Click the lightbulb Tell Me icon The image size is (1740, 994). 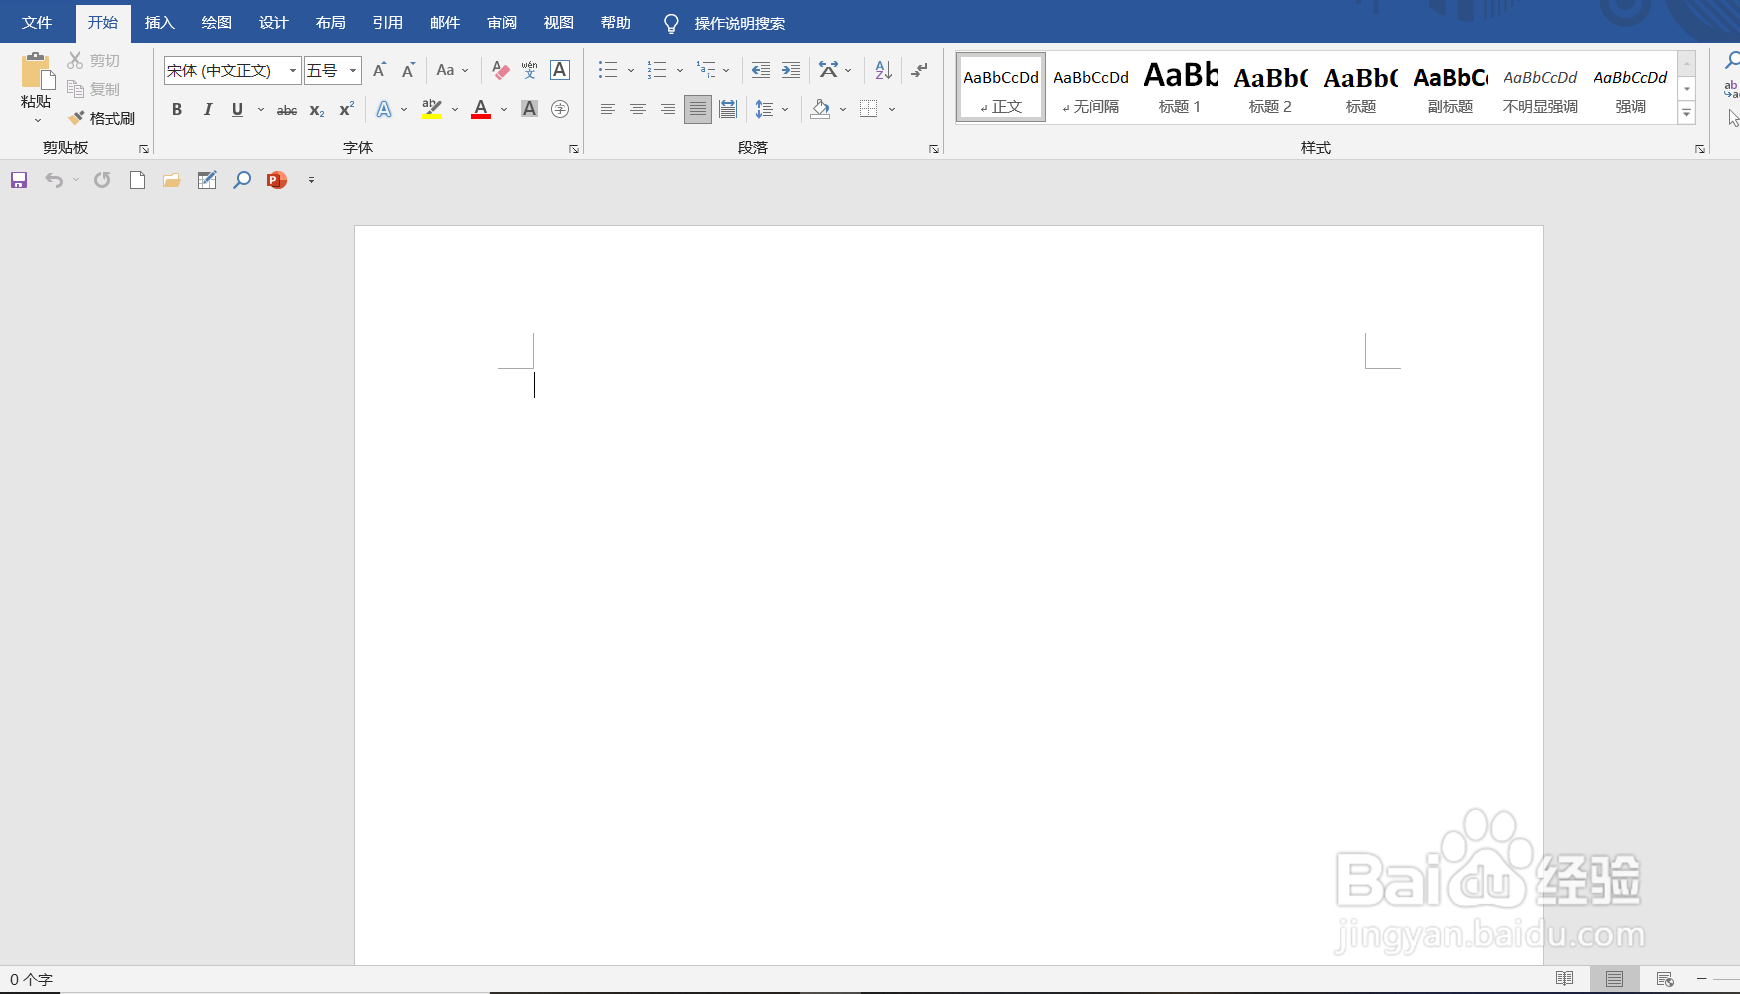(x=671, y=23)
